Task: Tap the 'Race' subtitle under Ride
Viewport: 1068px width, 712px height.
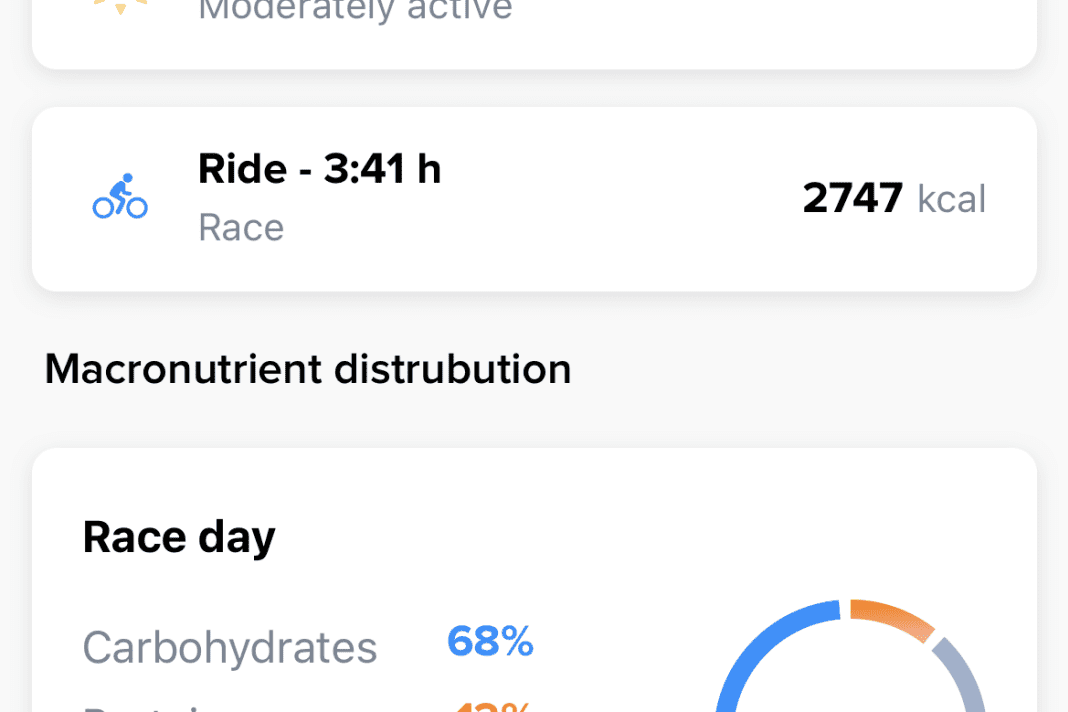Action: tap(241, 227)
